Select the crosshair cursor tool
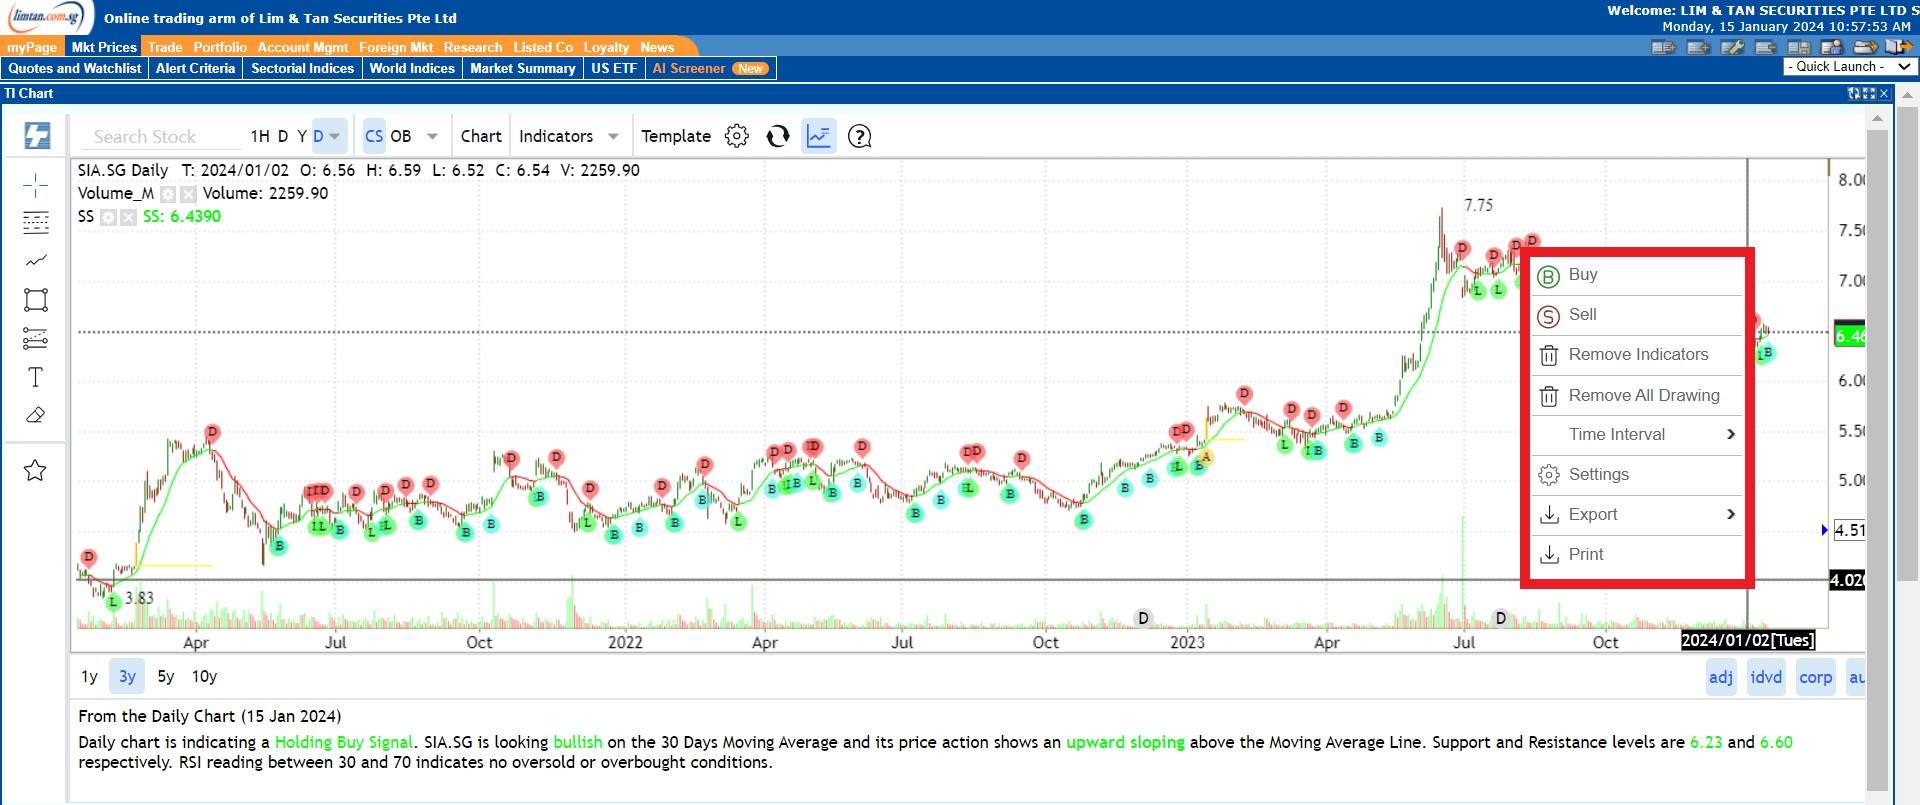This screenshot has width=1920, height=805. [35, 185]
